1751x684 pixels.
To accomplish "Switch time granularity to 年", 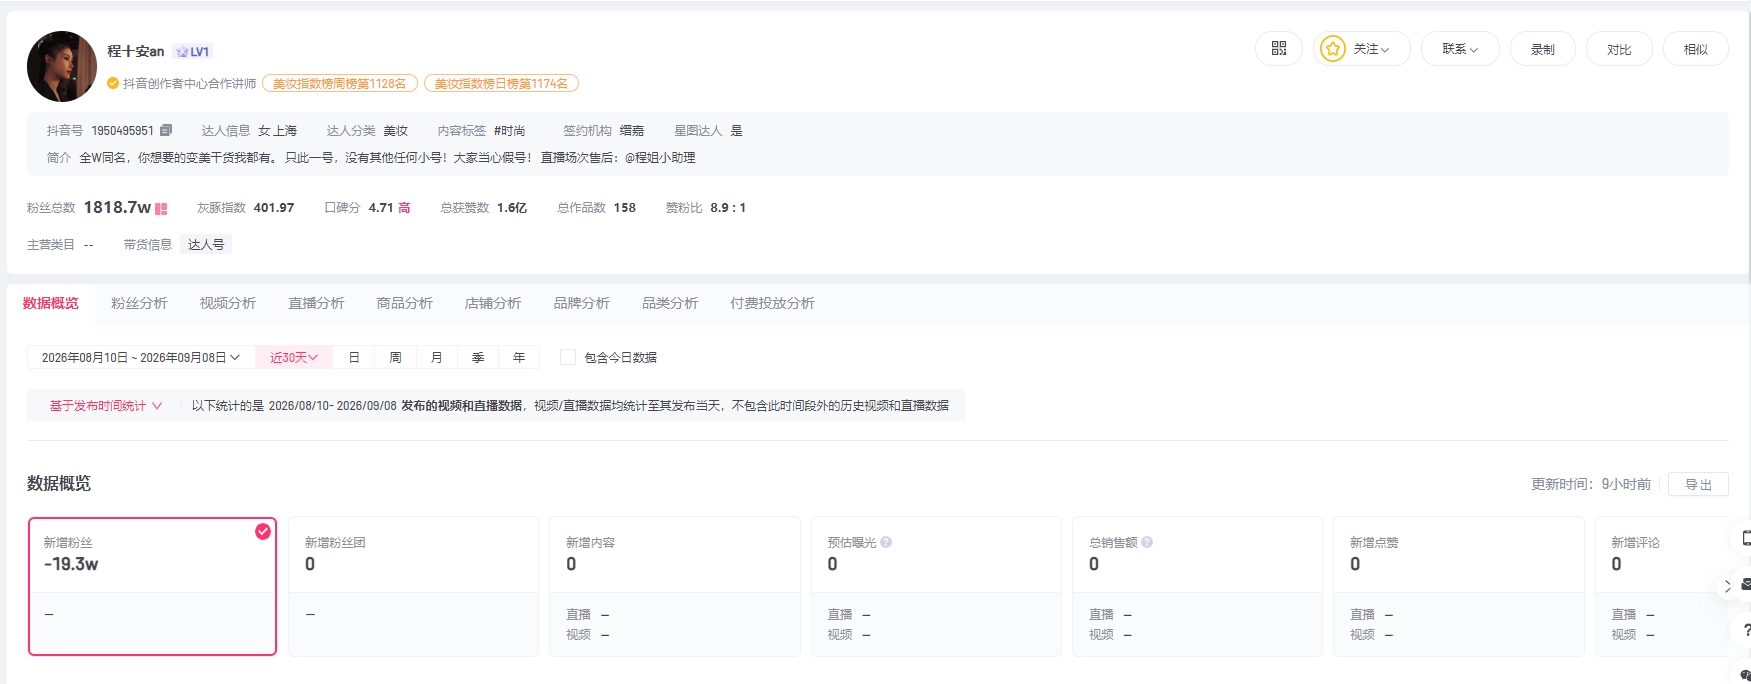I will coord(519,357).
